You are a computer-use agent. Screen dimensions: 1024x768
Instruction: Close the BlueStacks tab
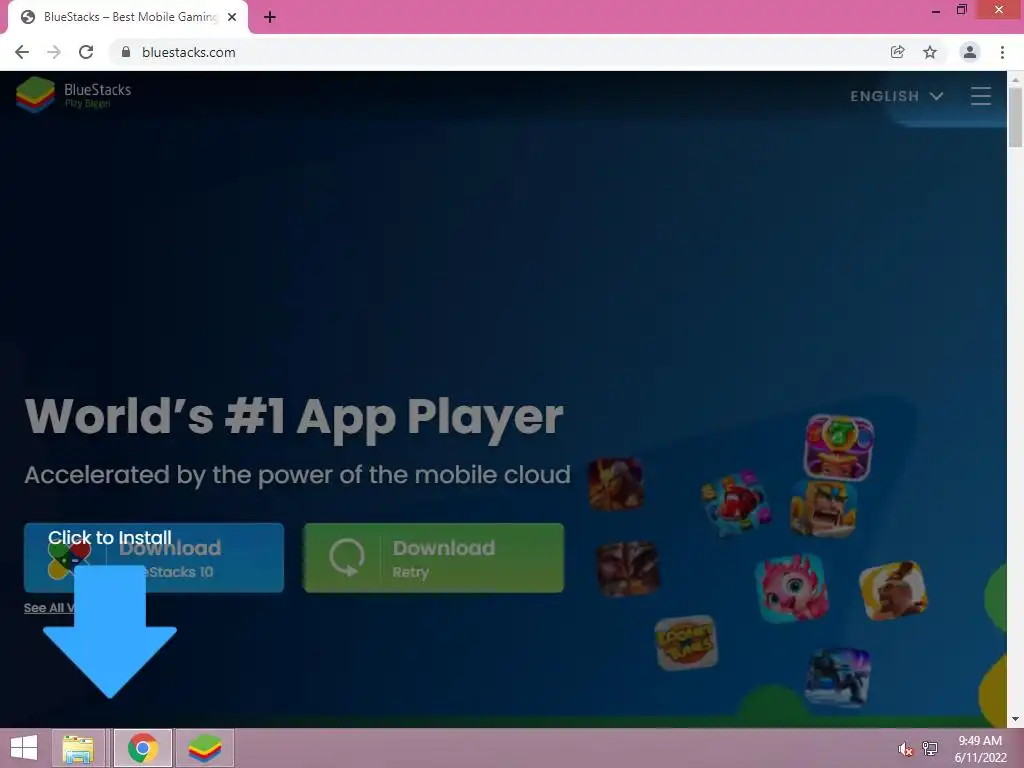point(232,17)
